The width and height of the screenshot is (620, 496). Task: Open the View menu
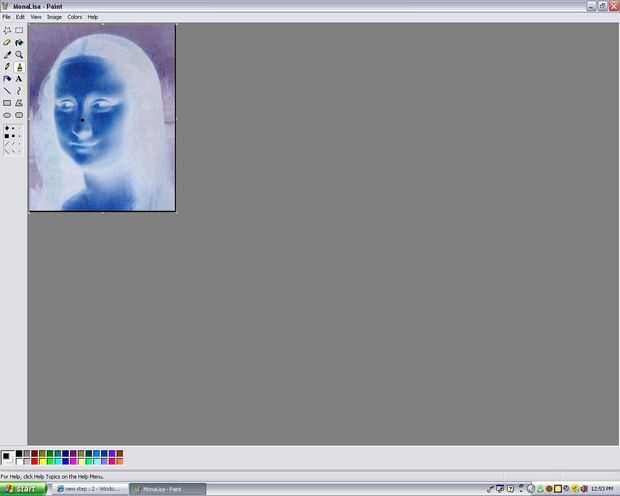click(36, 17)
